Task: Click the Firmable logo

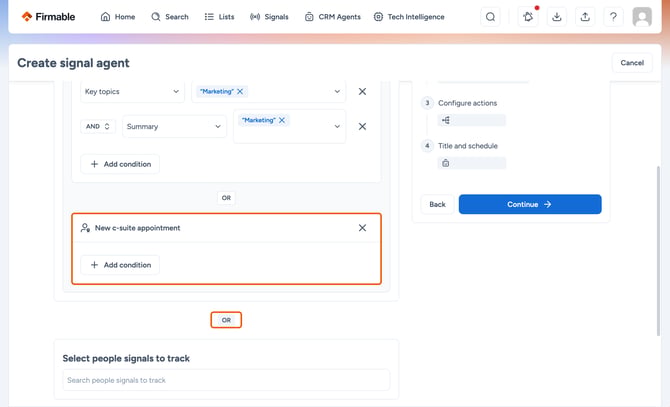Action: pos(48,17)
